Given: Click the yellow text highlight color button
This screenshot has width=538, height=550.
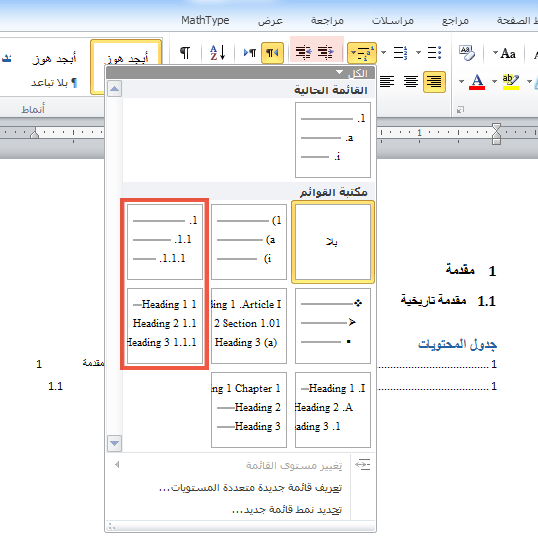Looking at the screenshot, I should 511,82.
